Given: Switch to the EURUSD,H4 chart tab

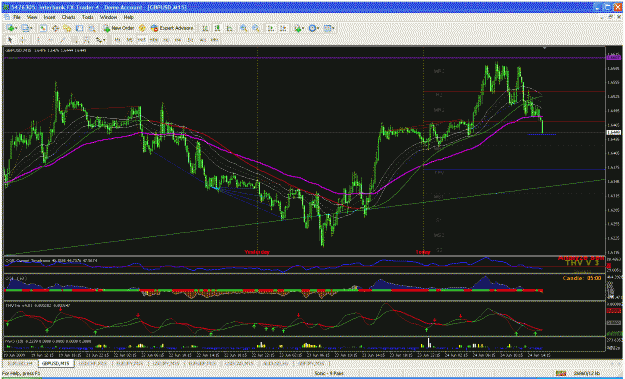Looking at the screenshot, I should point(20,363).
